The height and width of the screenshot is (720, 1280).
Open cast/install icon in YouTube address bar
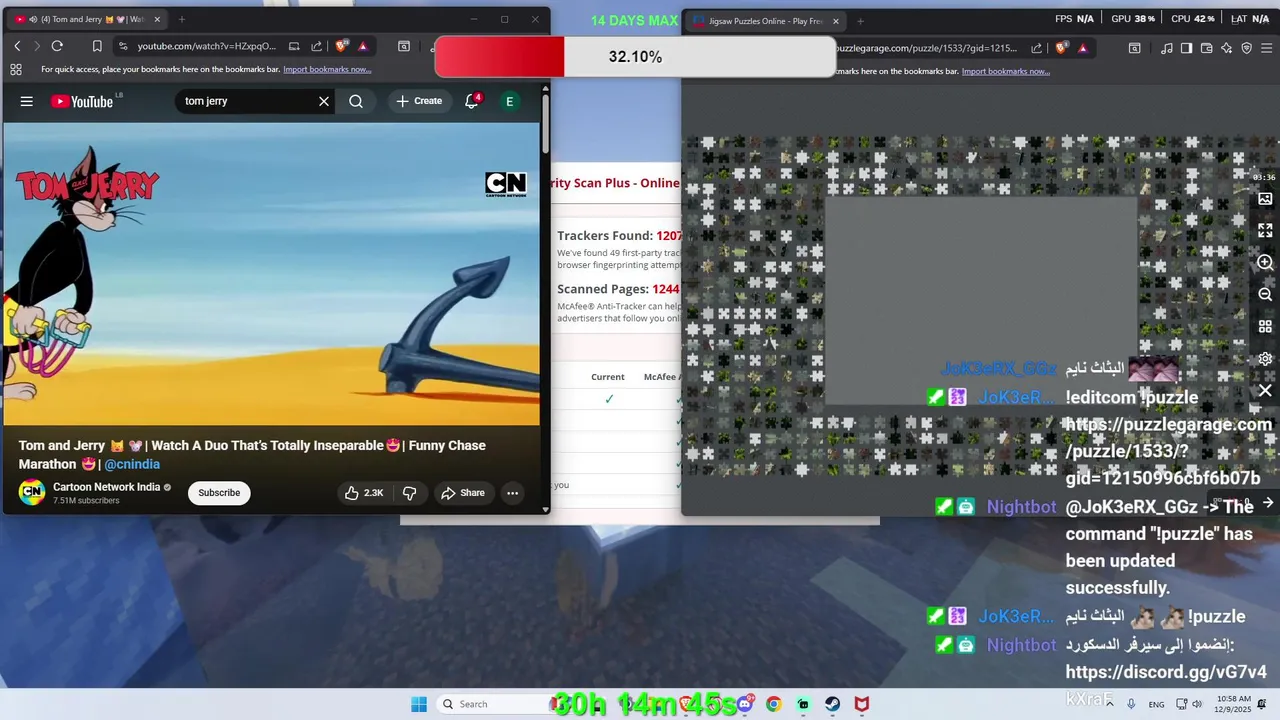click(294, 46)
